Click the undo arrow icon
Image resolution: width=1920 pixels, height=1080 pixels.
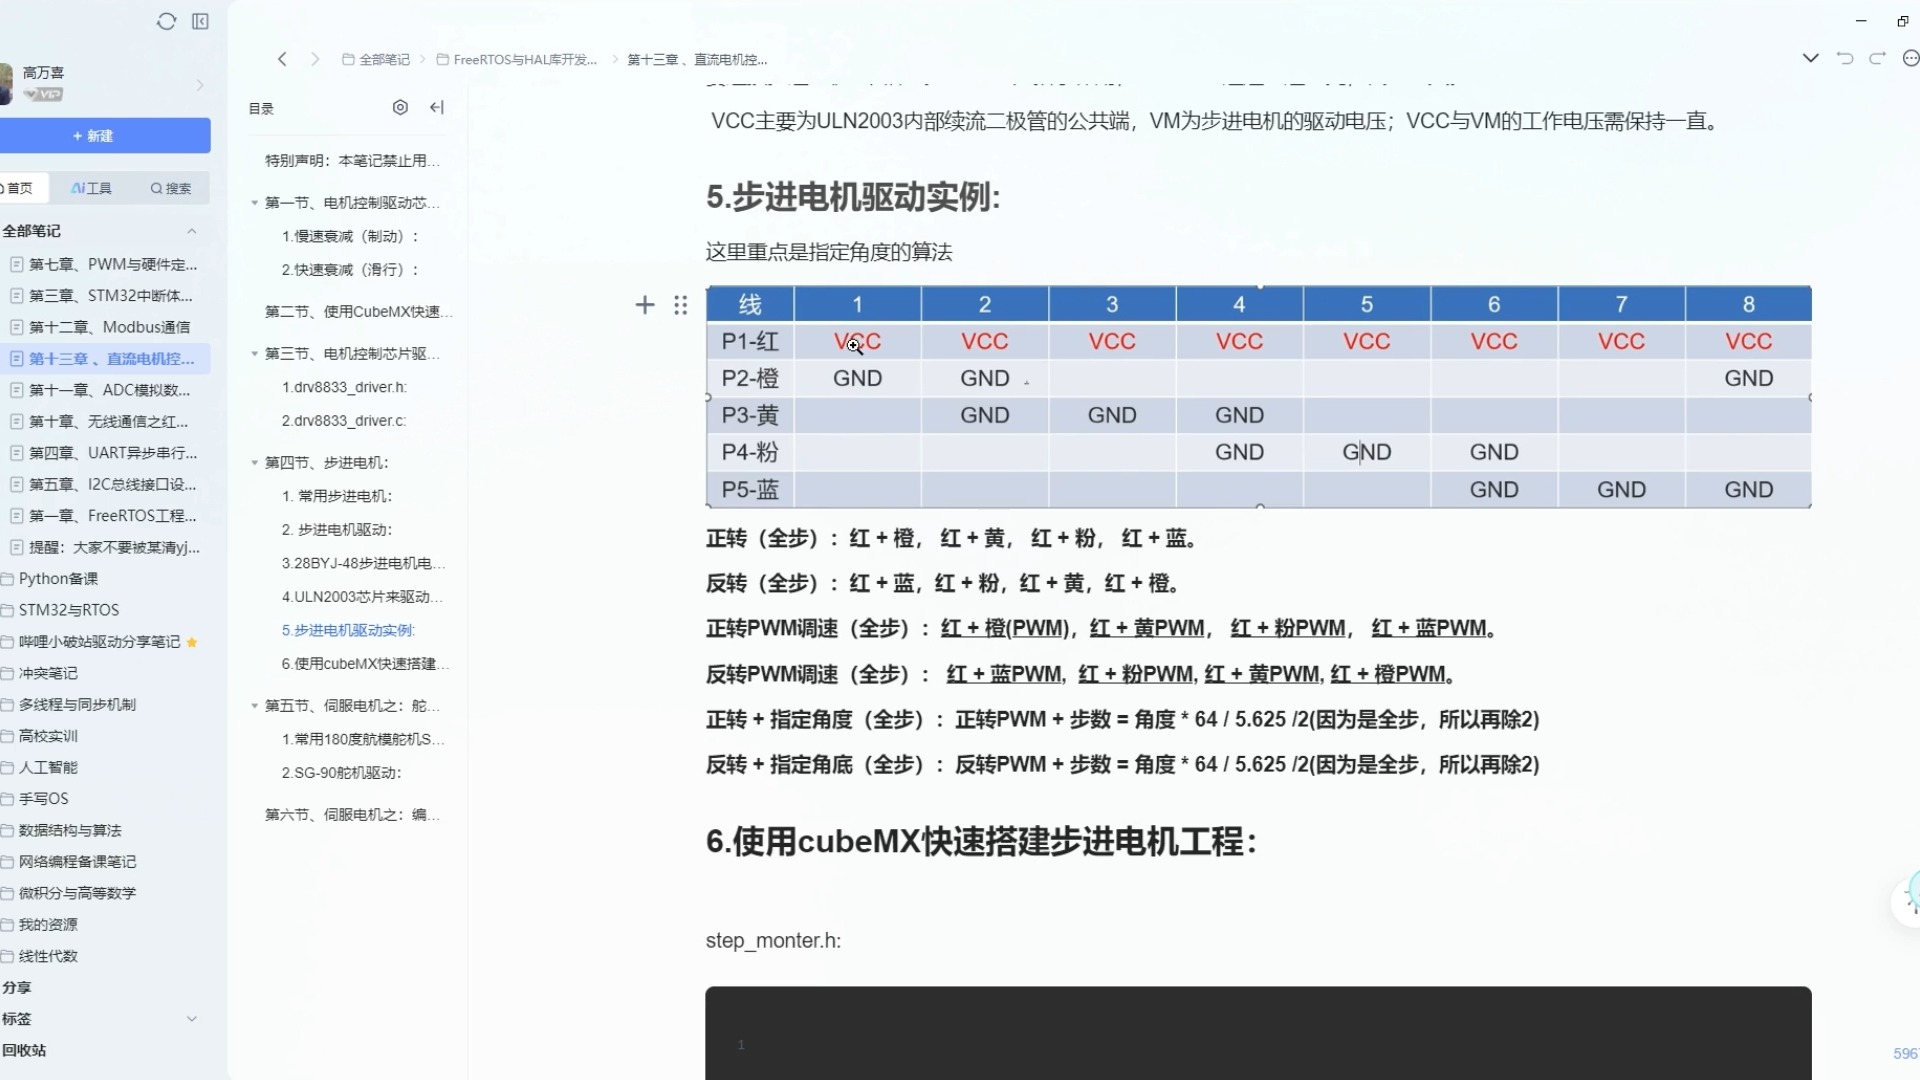(x=1845, y=58)
